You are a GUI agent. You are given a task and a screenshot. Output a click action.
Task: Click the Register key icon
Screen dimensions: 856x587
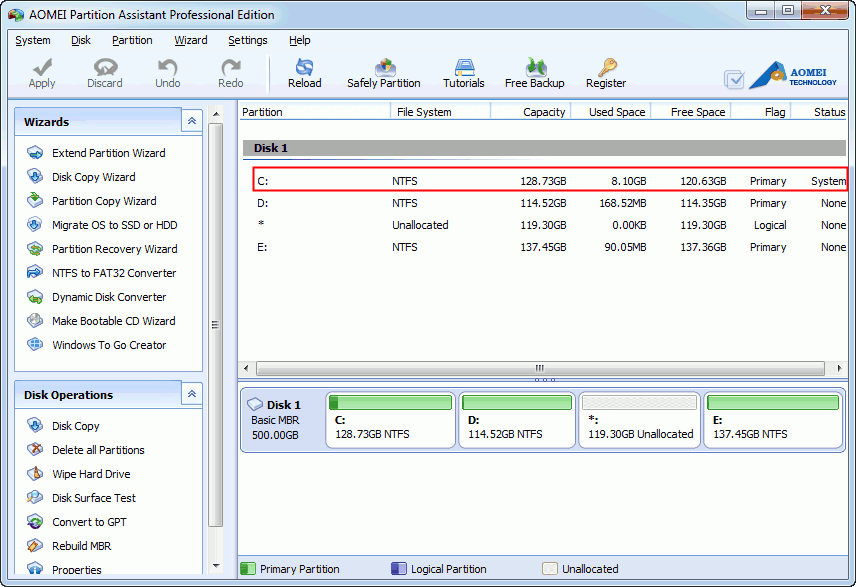pyautogui.click(x=607, y=67)
